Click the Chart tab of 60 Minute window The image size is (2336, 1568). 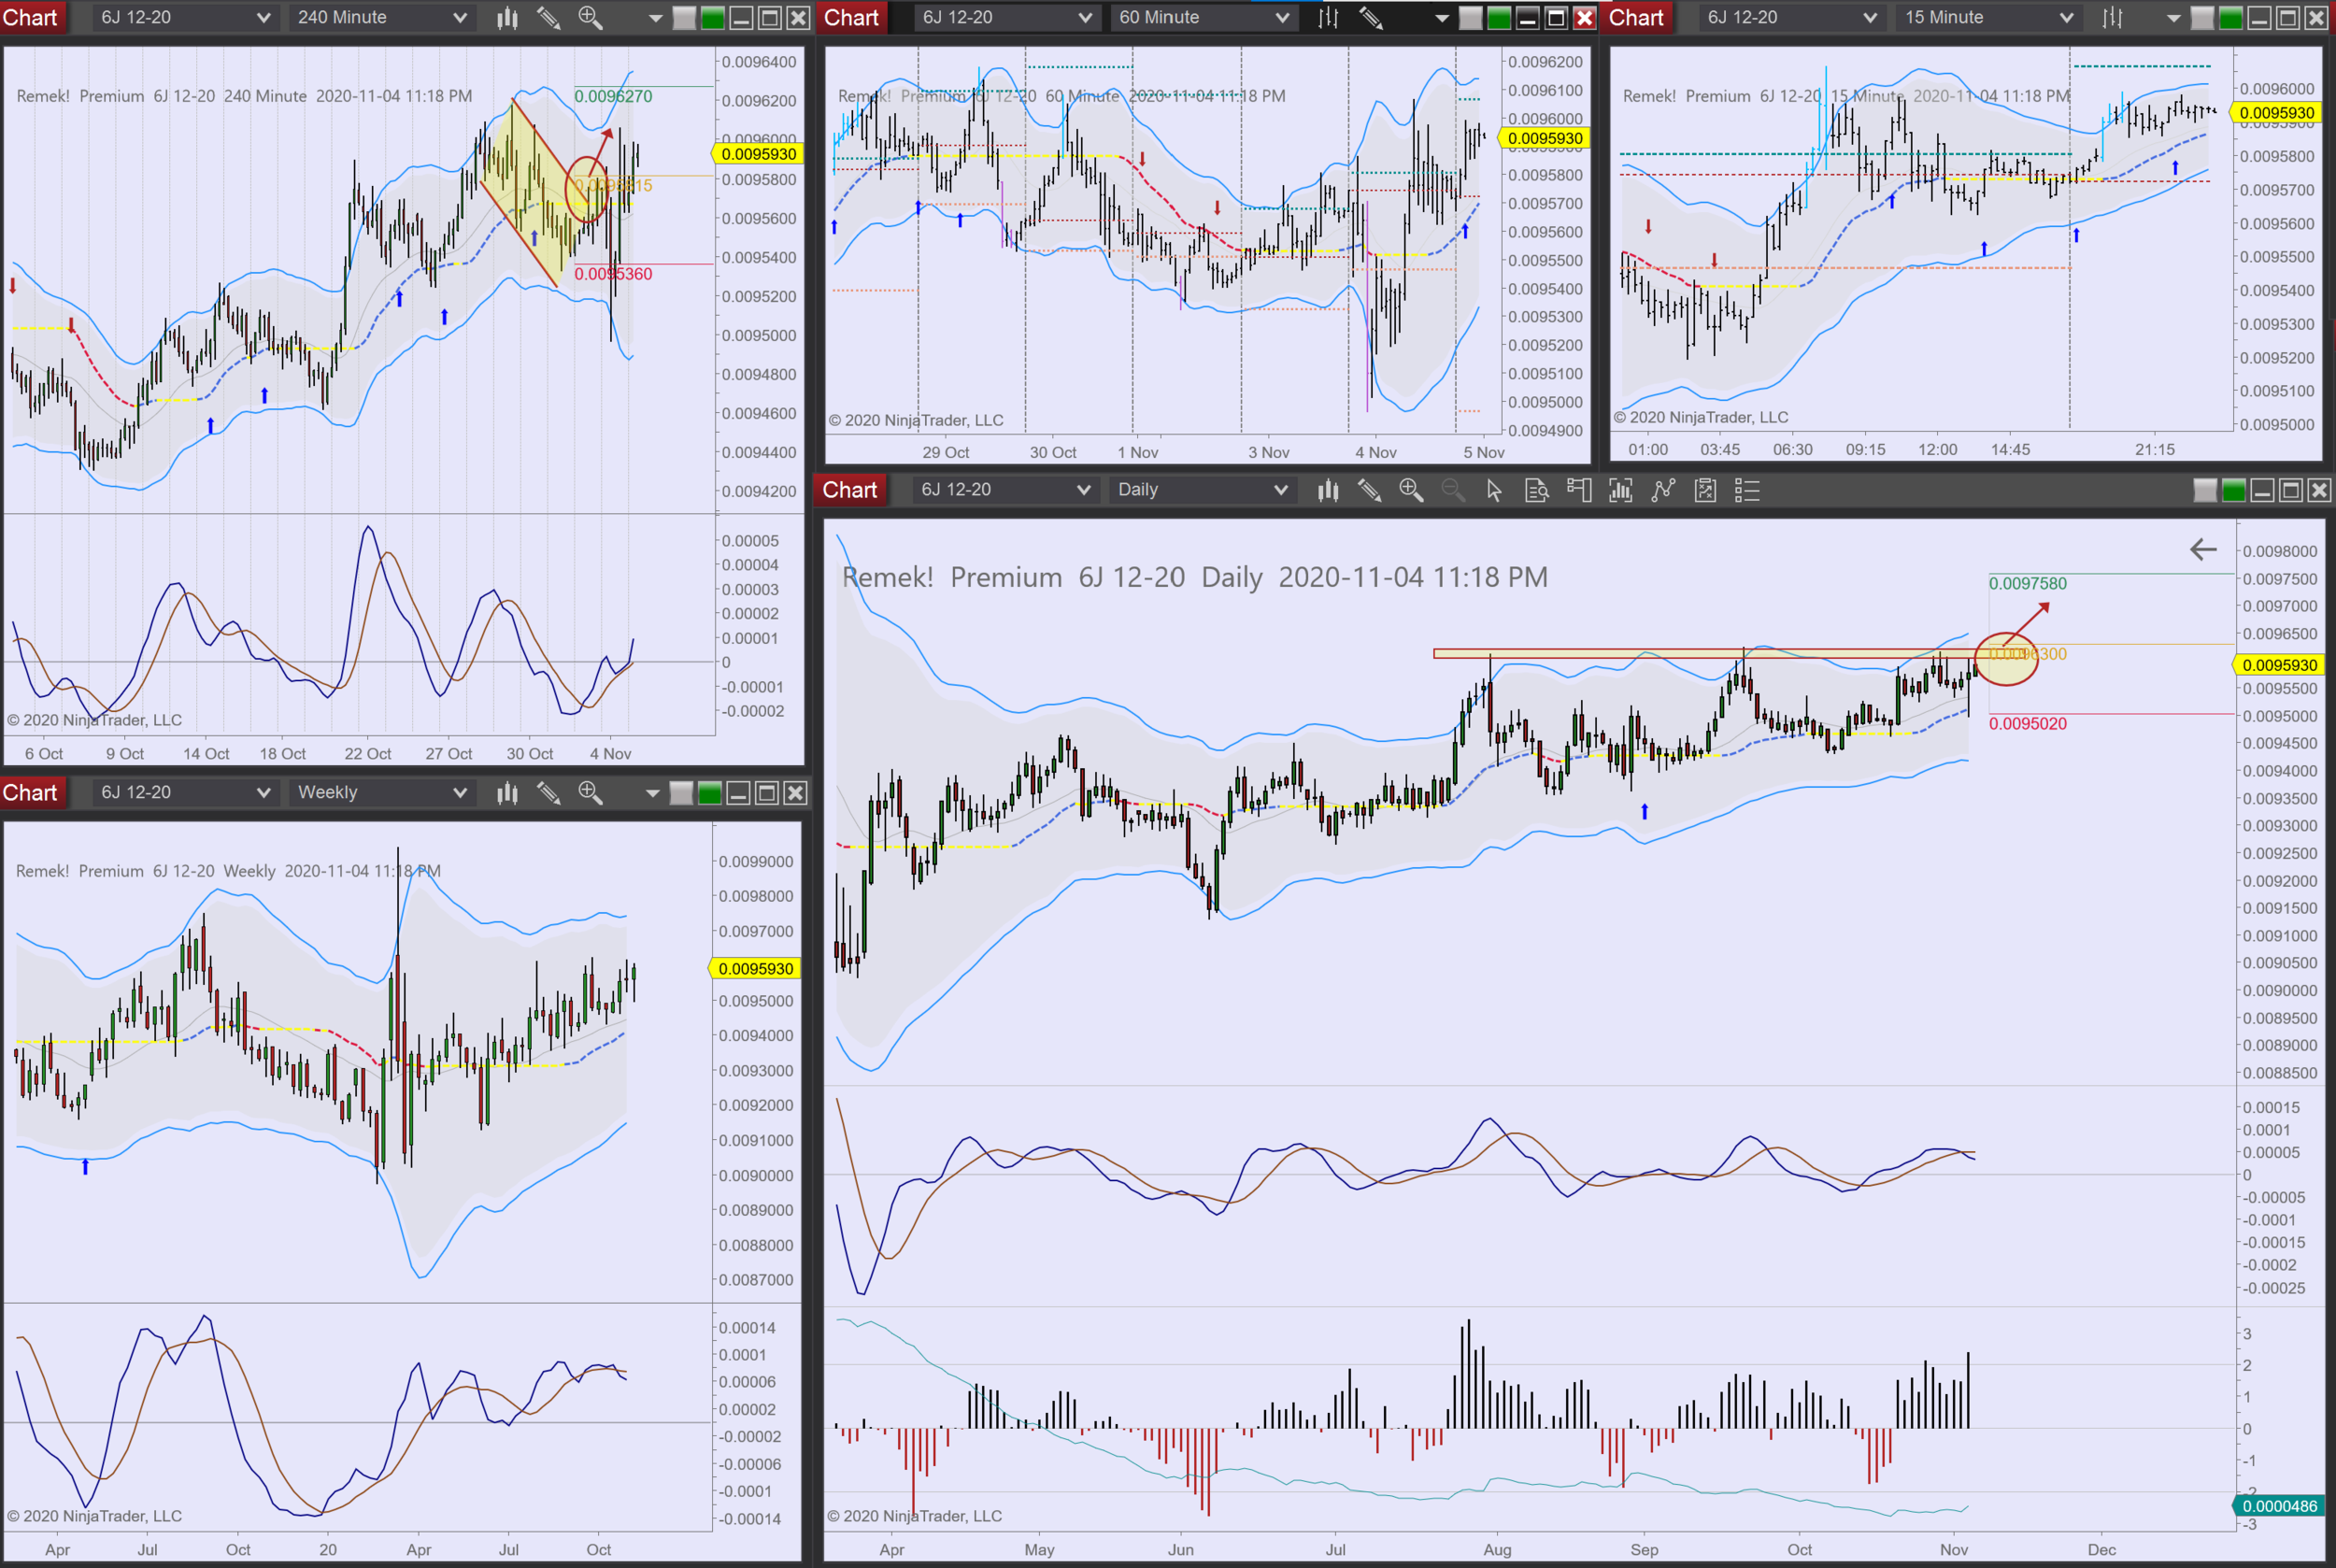[851, 18]
